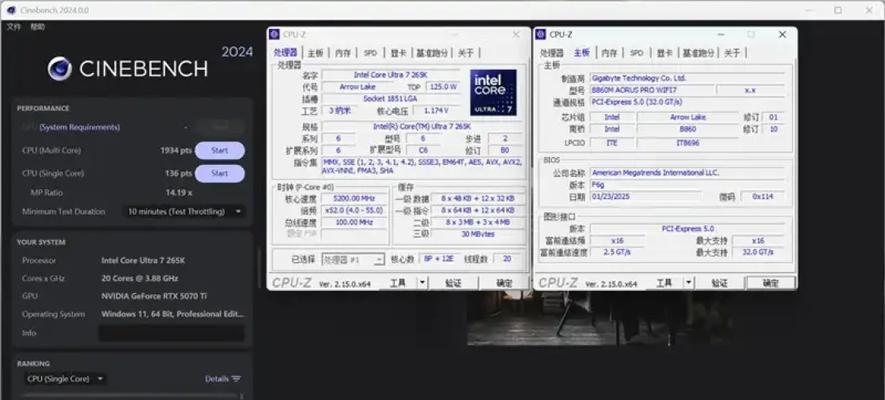Click the Intel Core Ultra 7 logo
The image size is (885, 400).
point(493,93)
